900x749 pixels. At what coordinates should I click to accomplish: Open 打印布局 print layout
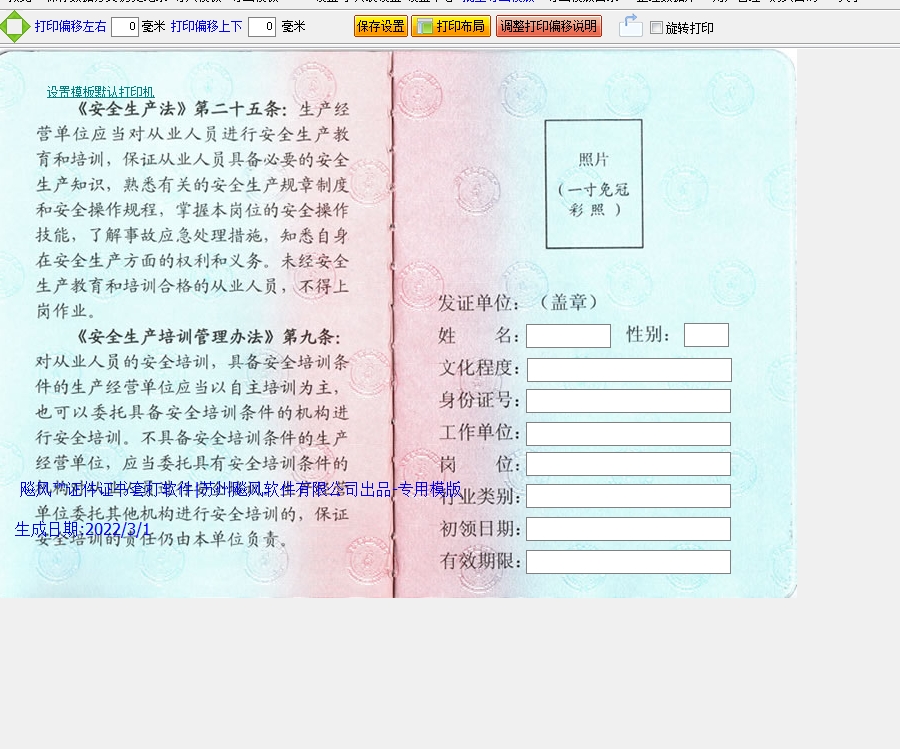click(x=451, y=27)
